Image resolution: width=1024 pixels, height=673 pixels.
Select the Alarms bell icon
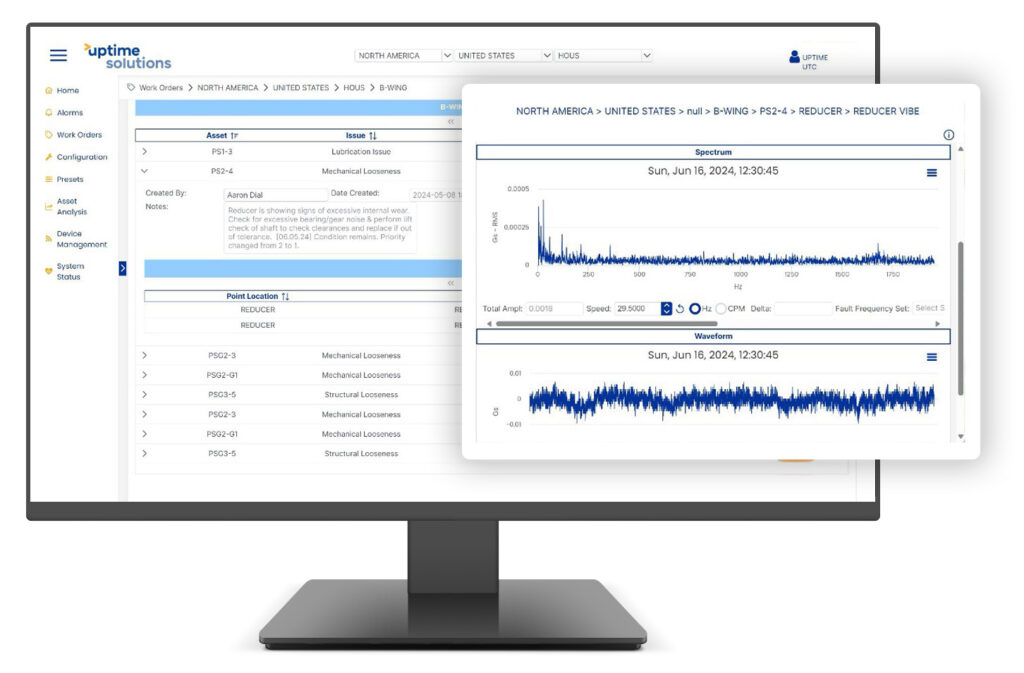(x=47, y=112)
